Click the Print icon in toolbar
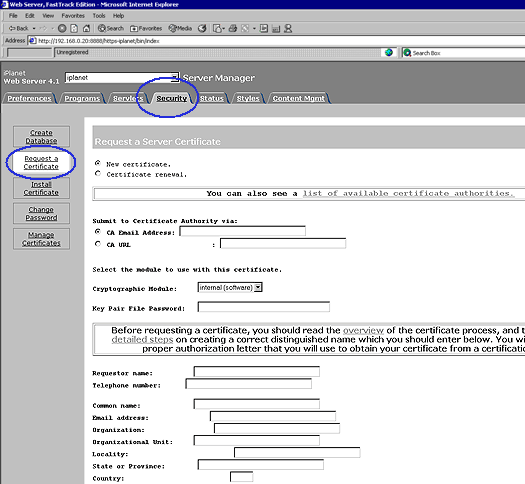This screenshot has height=484, width=525. pyautogui.click(x=233, y=28)
